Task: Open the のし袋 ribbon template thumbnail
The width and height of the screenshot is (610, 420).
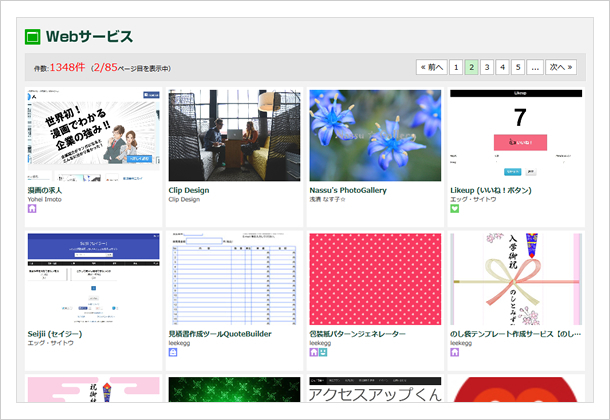Action: (516, 279)
